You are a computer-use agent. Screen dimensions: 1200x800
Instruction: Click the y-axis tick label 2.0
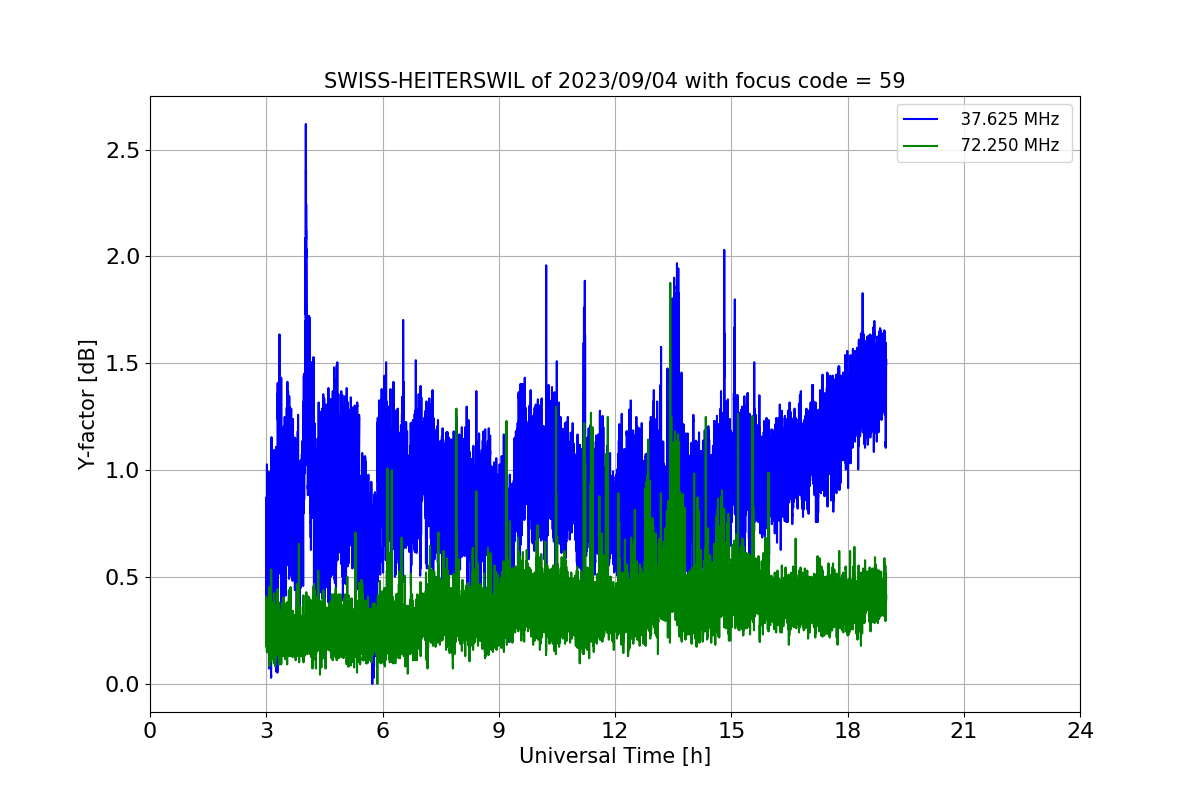coord(122,257)
